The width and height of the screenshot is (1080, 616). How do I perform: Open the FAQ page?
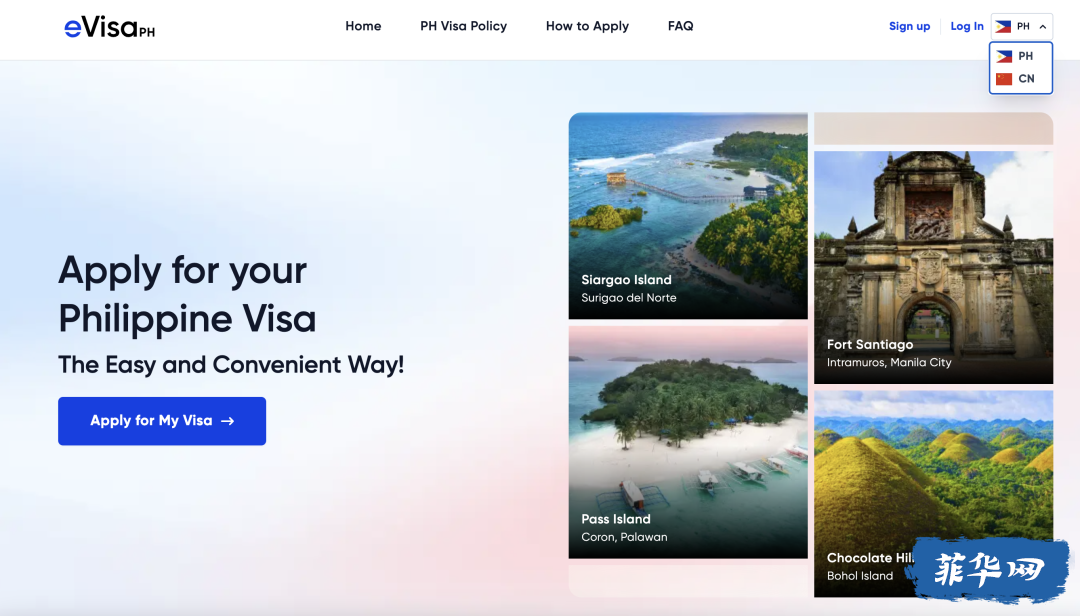pyautogui.click(x=681, y=26)
